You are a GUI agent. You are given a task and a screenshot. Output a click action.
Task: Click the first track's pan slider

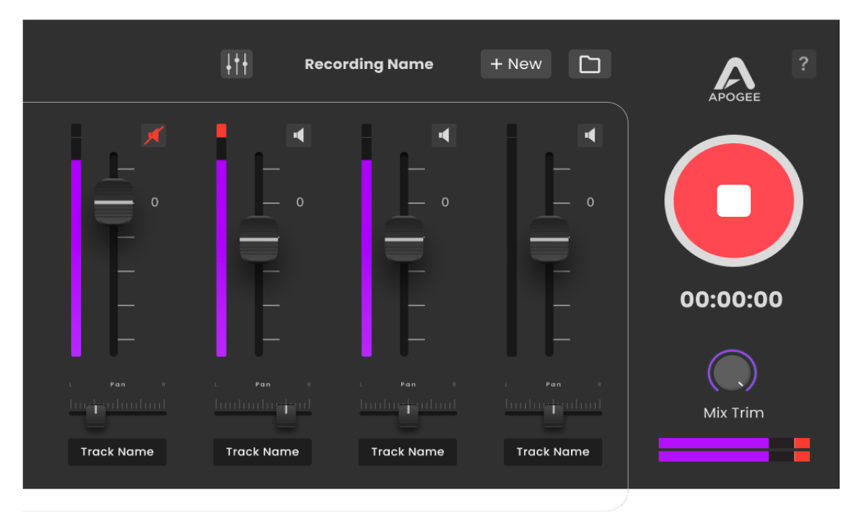95,410
